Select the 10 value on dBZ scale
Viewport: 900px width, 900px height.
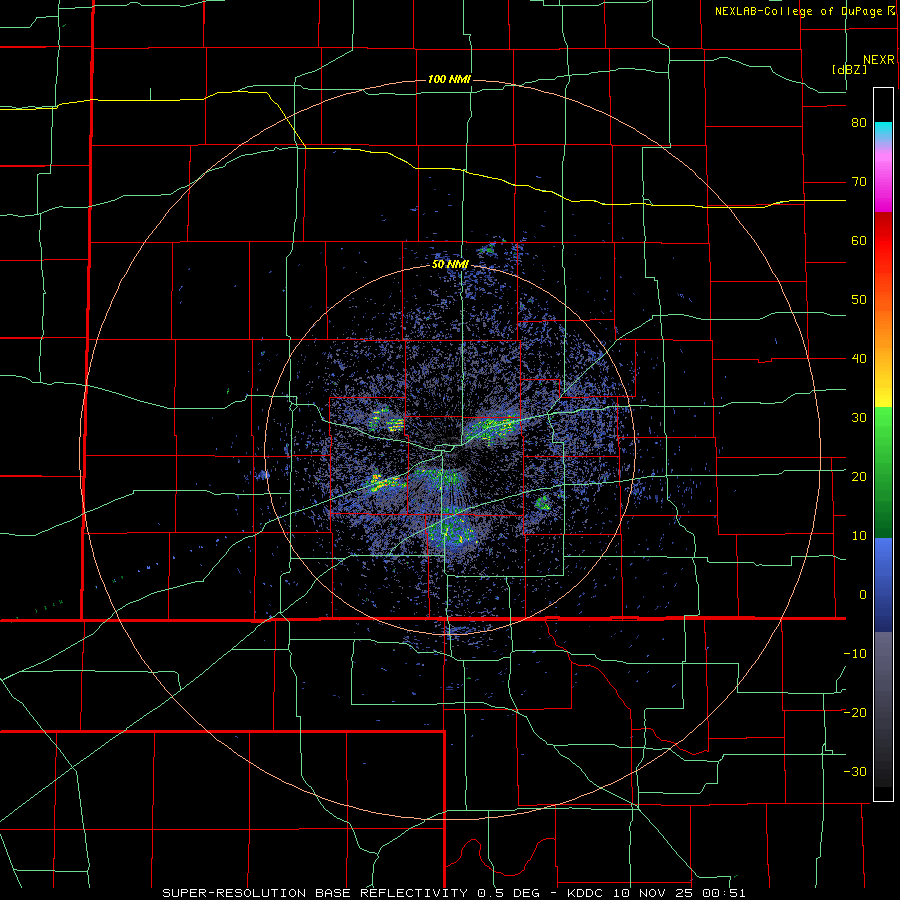pyautogui.click(x=859, y=536)
